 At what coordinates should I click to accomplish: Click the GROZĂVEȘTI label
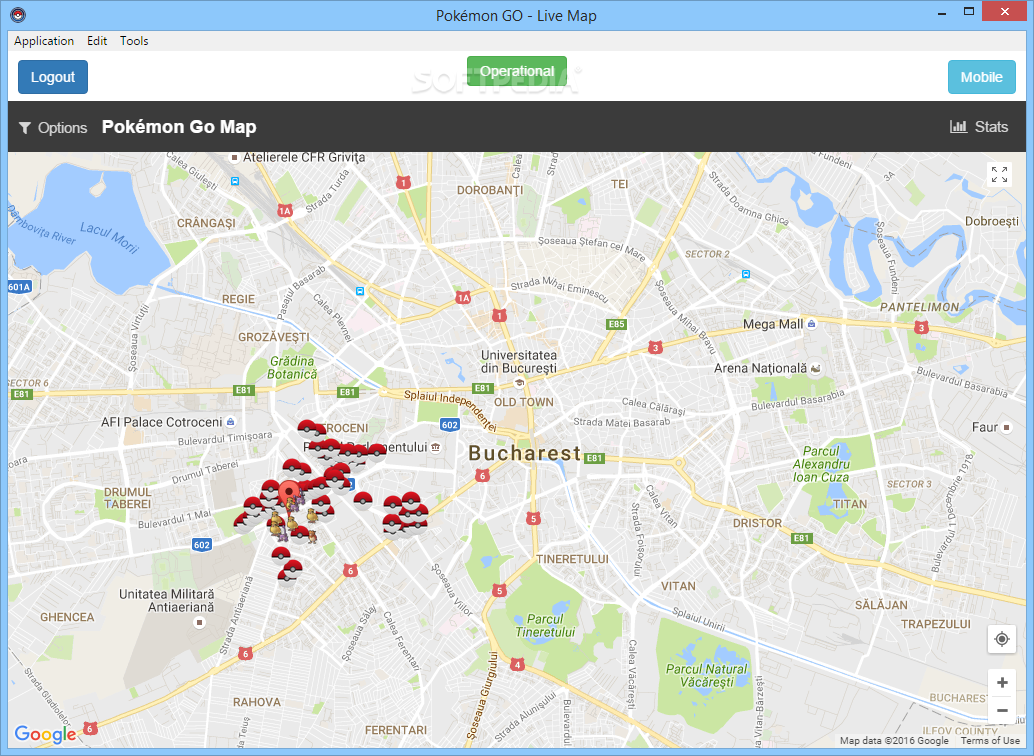(x=274, y=336)
